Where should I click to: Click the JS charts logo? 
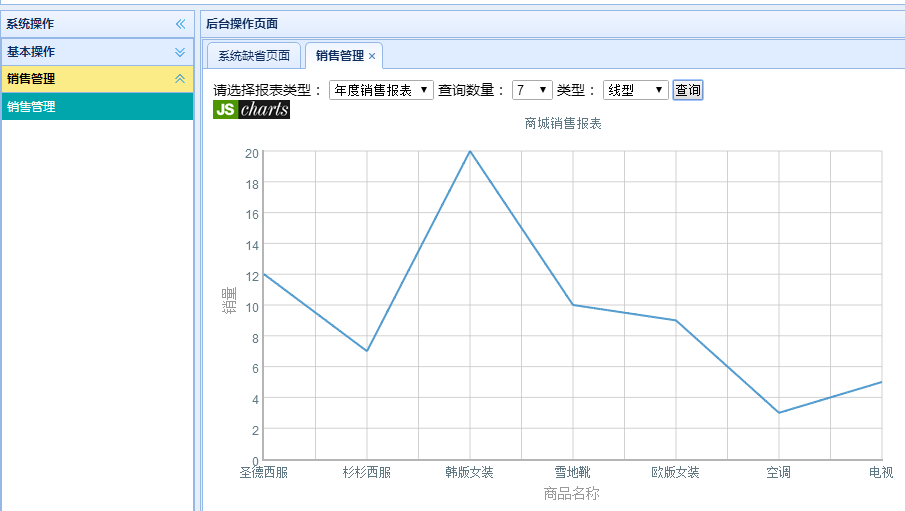coord(251,109)
